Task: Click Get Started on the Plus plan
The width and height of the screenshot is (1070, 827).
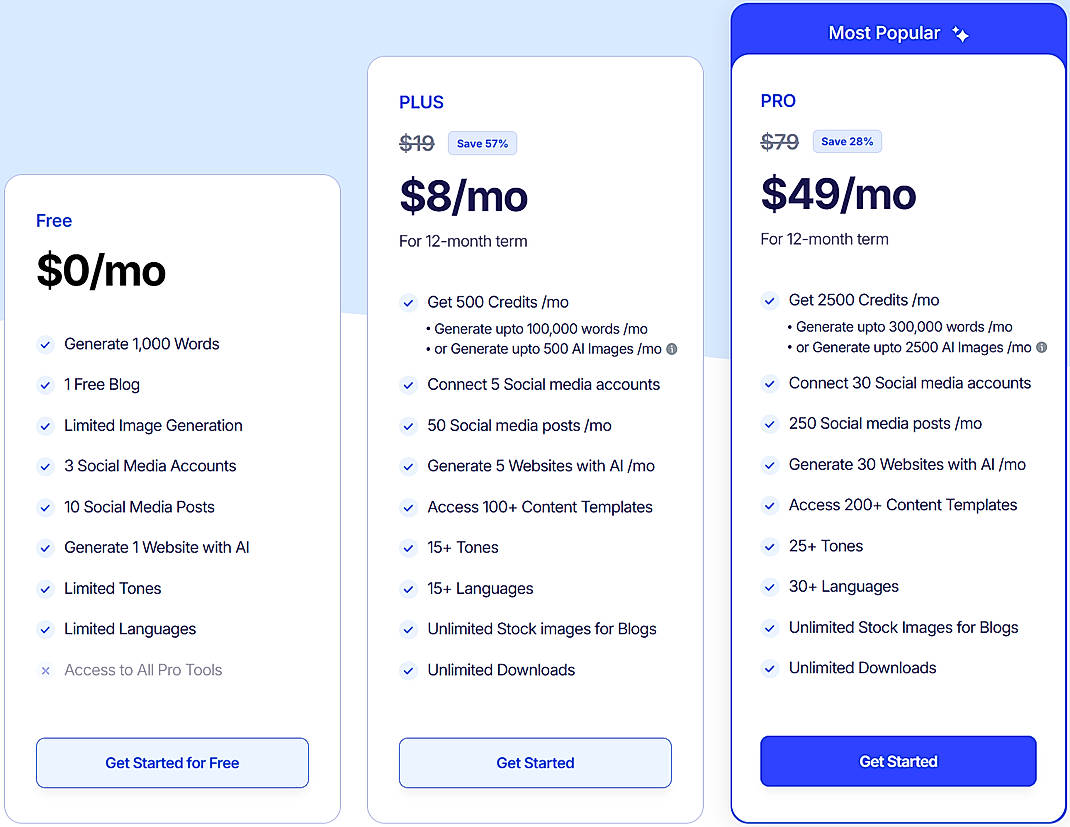Action: click(535, 762)
